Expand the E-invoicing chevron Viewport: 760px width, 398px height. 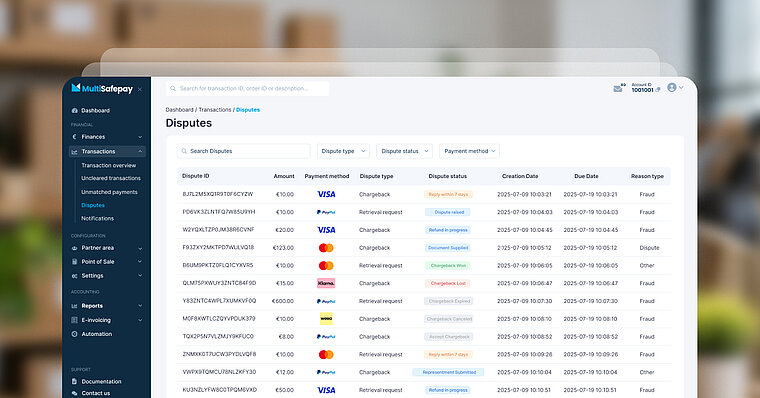pos(140,320)
